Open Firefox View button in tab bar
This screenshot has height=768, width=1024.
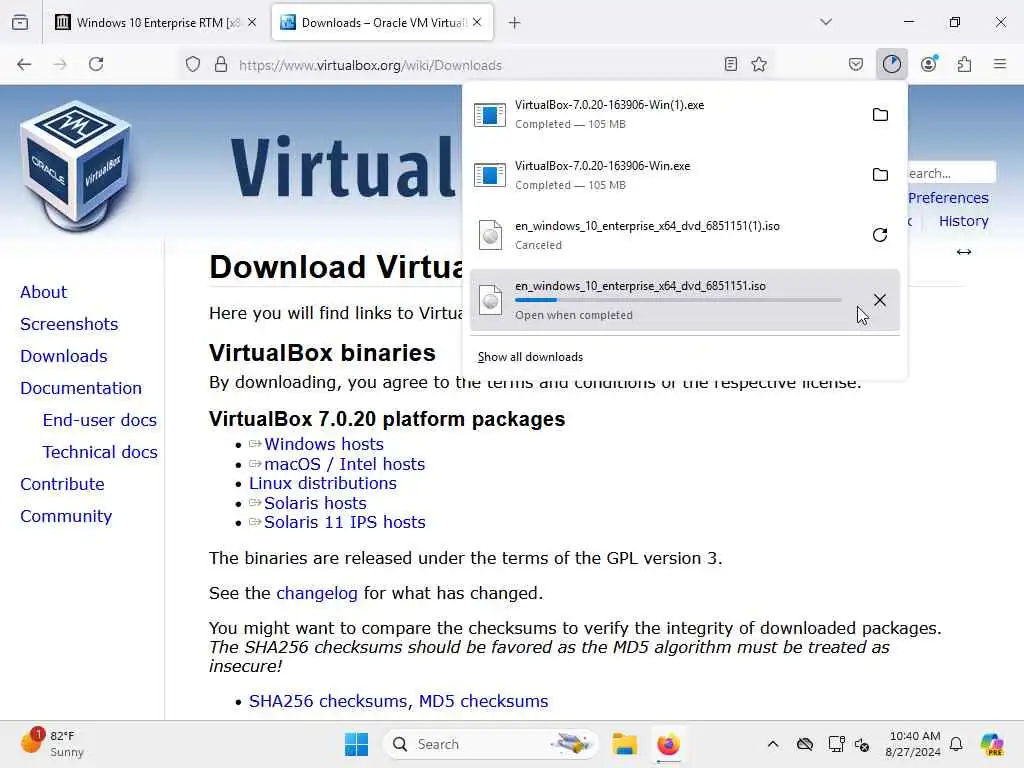coord(20,22)
